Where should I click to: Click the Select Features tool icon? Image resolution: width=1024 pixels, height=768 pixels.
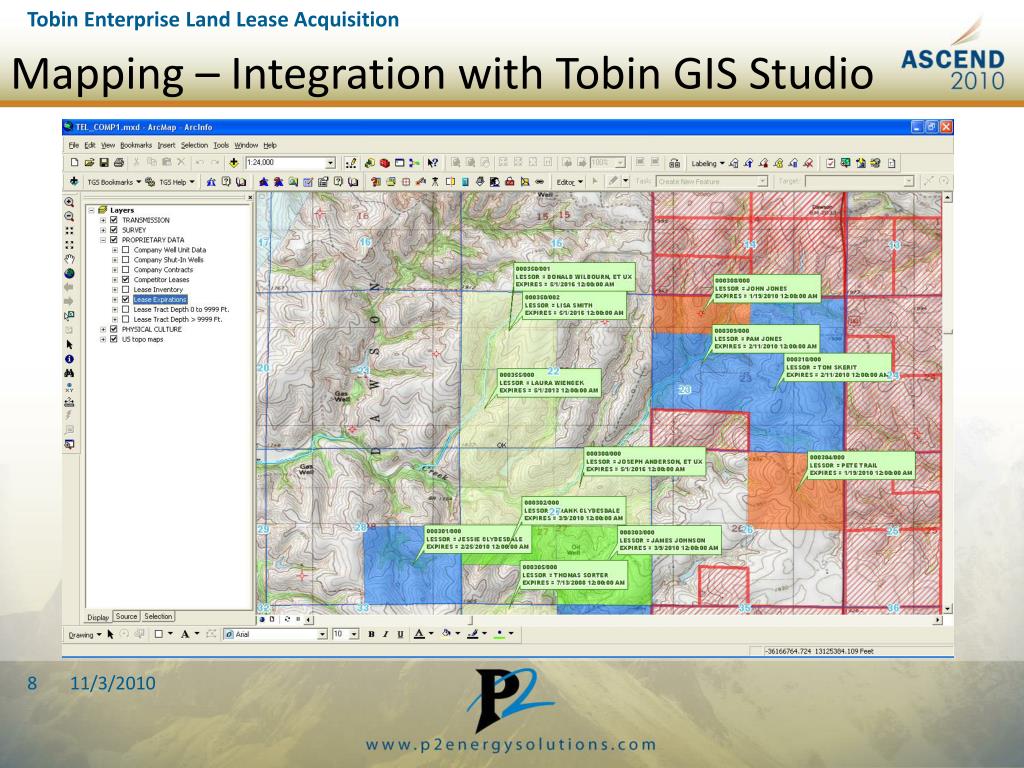[x=69, y=315]
